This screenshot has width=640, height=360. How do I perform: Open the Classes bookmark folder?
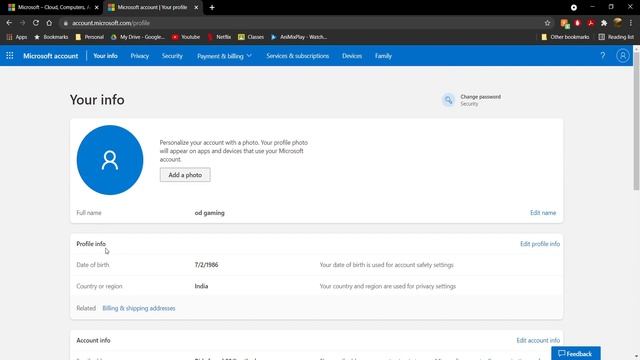pos(251,37)
